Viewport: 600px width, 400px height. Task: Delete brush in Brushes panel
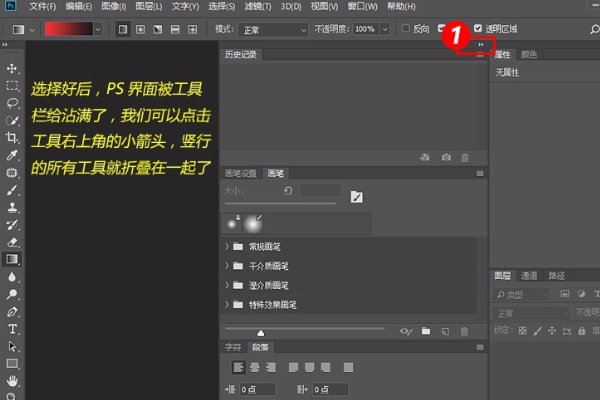[x=464, y=331]
